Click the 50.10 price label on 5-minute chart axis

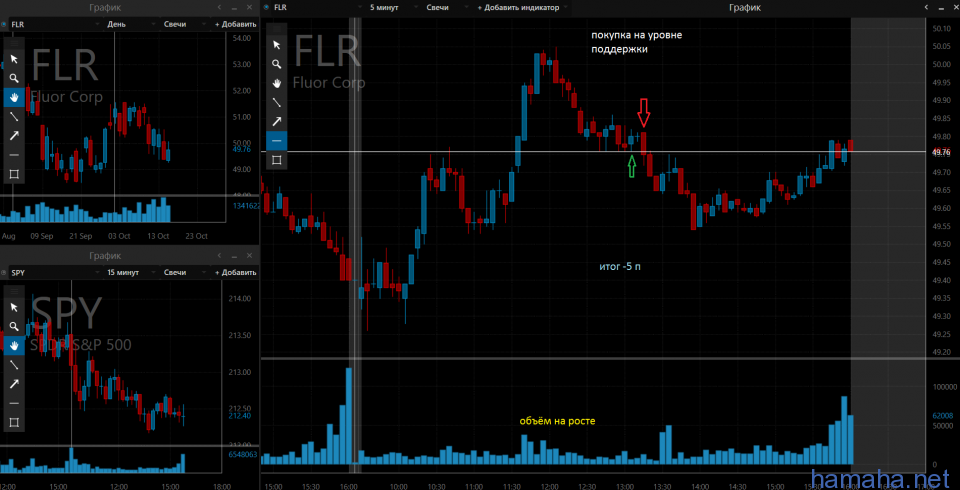coord(940,28)
